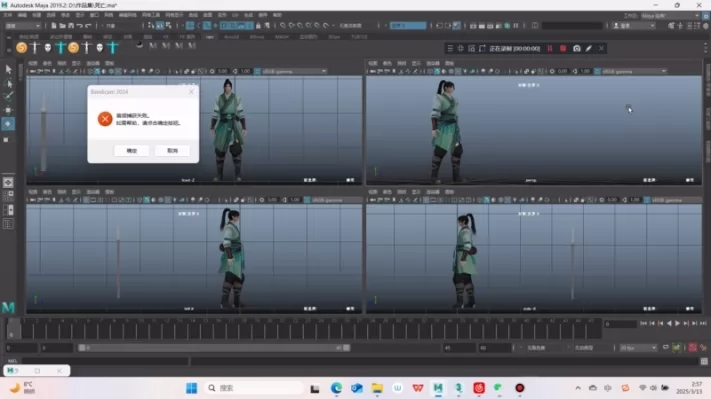The height and width of the screenshot is (399, 711).
Task: Take a screenshot with the camera icon
Action: (576, 48)
